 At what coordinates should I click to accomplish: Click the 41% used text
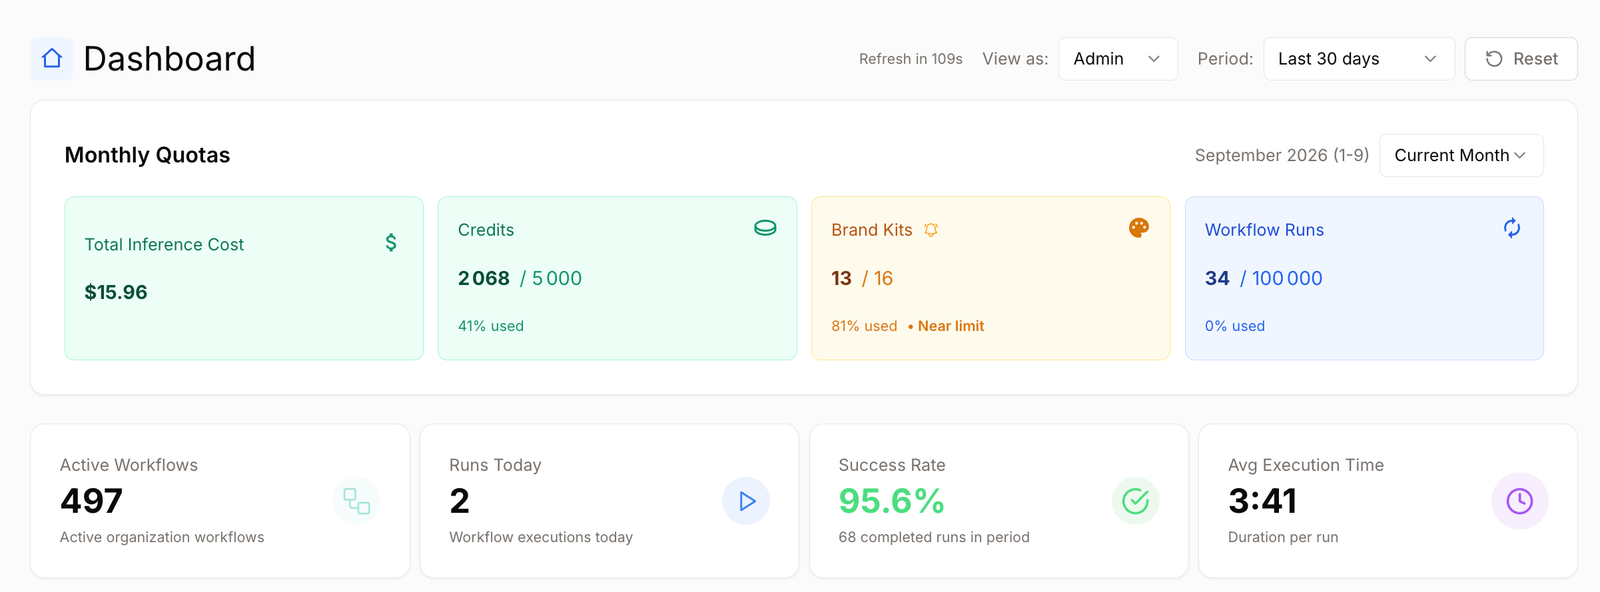pos(491,326)
